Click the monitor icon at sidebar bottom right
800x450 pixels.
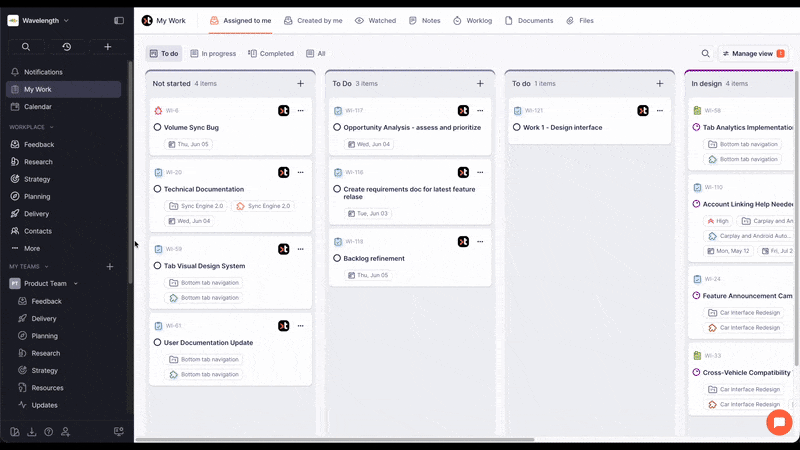(x=119, y=432)
